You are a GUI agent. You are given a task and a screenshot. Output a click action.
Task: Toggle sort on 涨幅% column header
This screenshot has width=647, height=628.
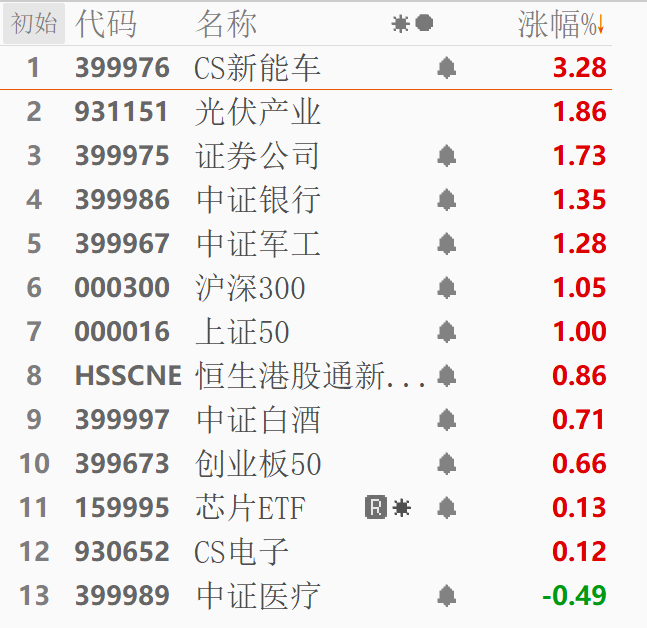(561, 25)
